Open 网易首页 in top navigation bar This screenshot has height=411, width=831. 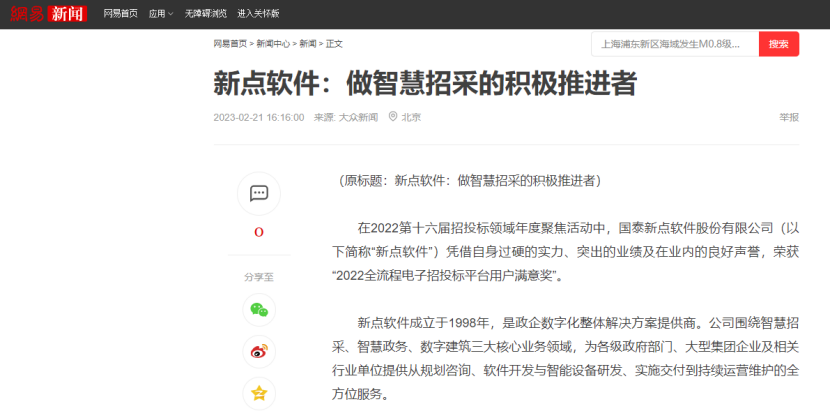(x=120, y=14)
